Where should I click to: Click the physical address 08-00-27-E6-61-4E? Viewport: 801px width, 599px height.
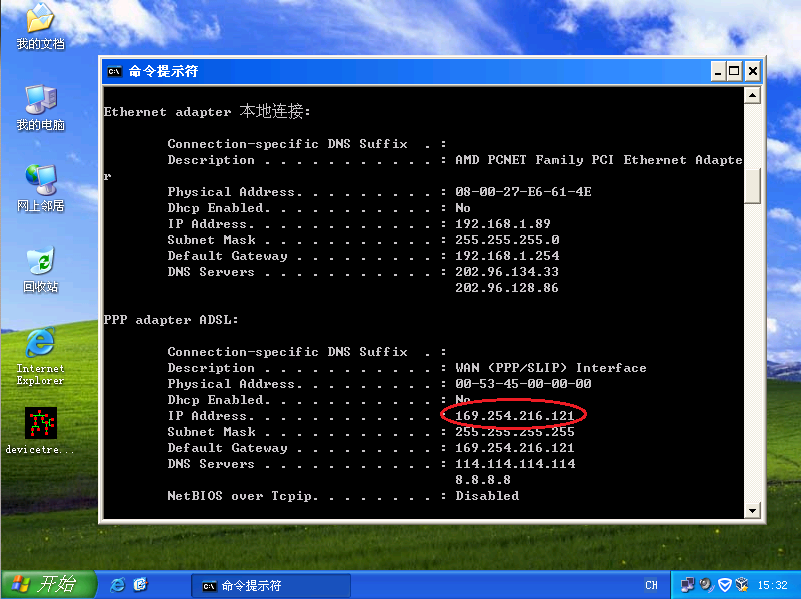[523, 192]
